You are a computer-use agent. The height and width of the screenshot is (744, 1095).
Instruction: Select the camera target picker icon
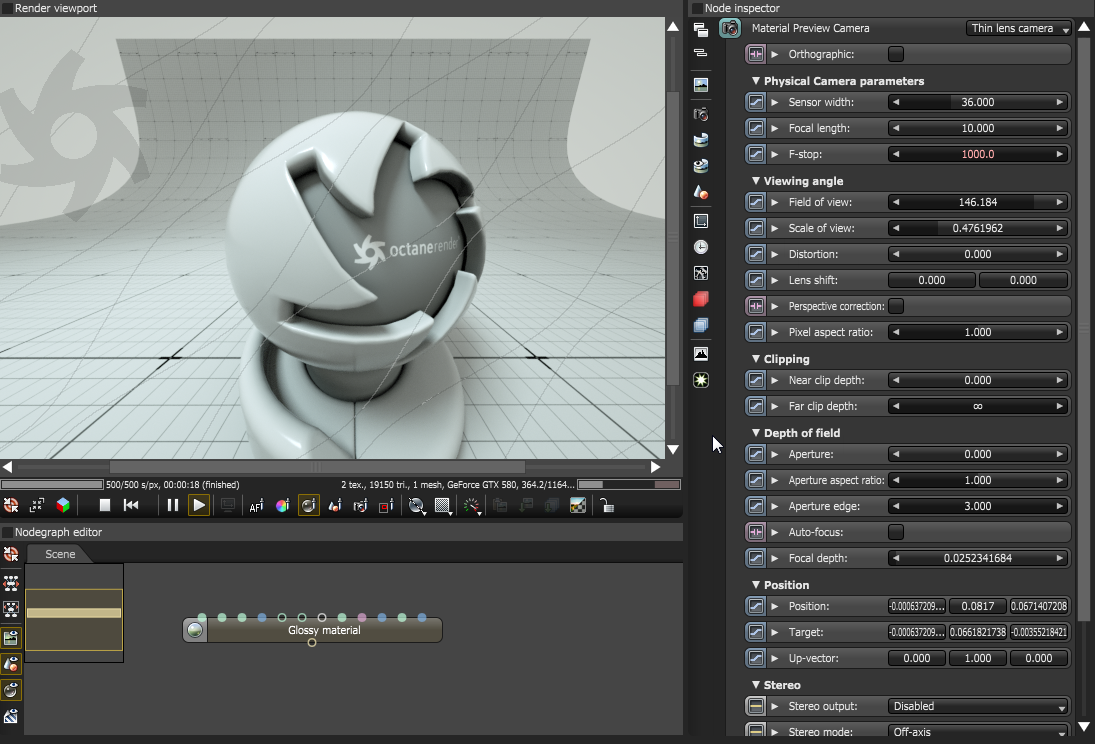360,506
